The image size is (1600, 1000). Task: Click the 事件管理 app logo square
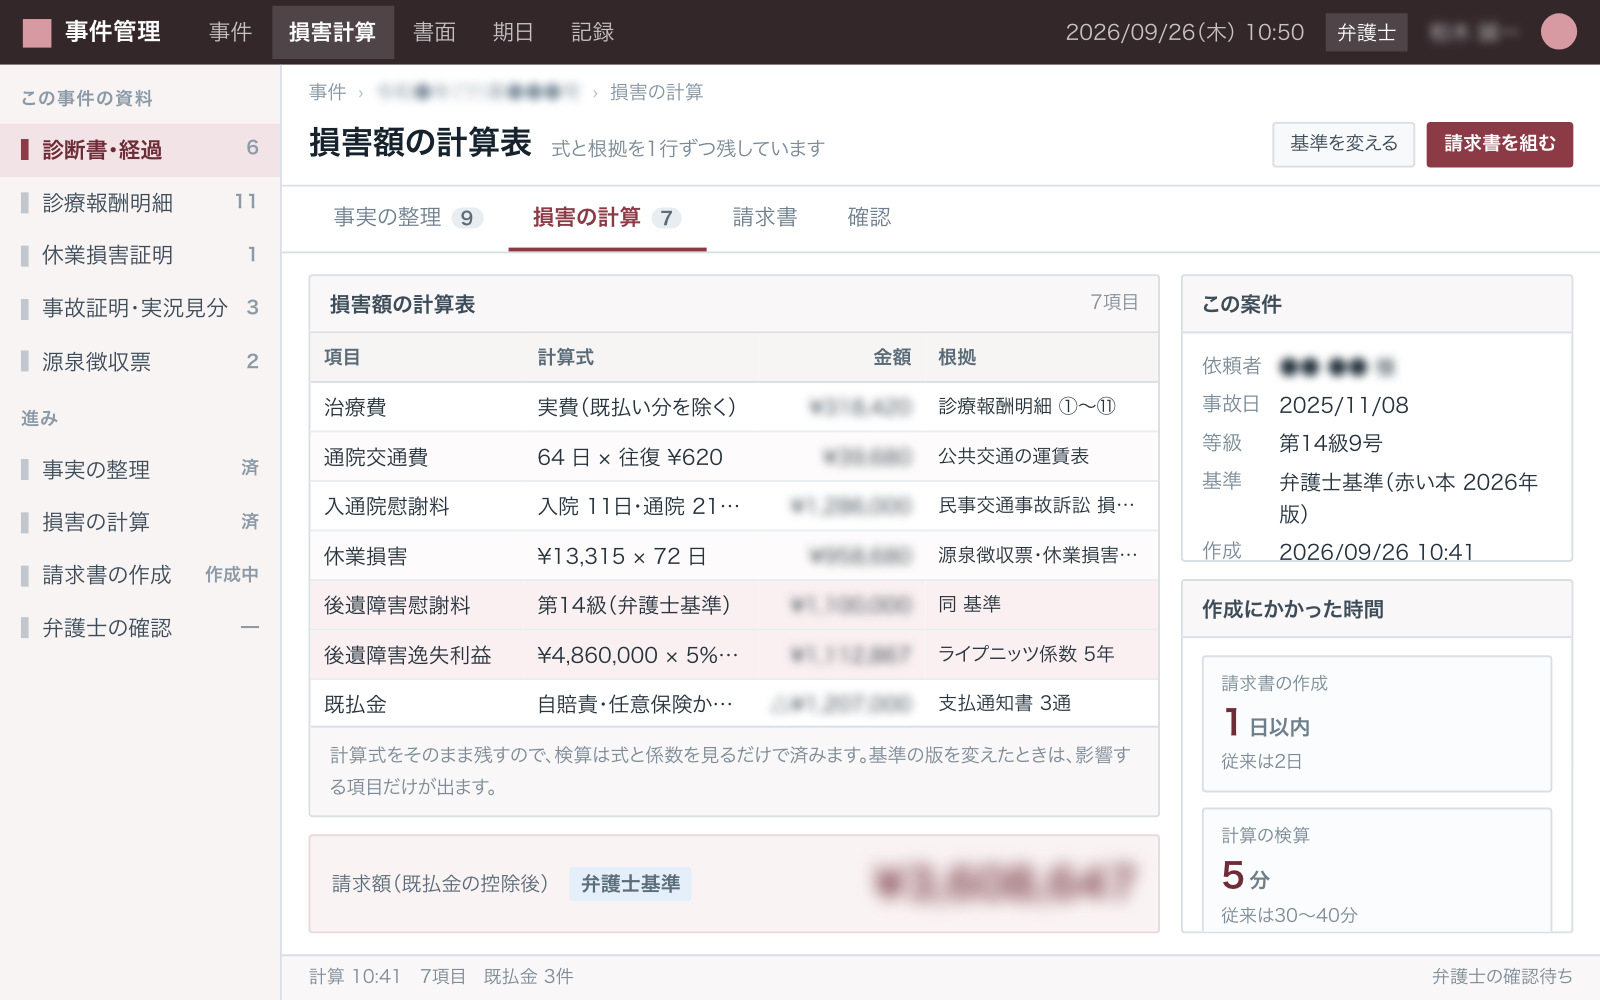(x=37, y=33)
